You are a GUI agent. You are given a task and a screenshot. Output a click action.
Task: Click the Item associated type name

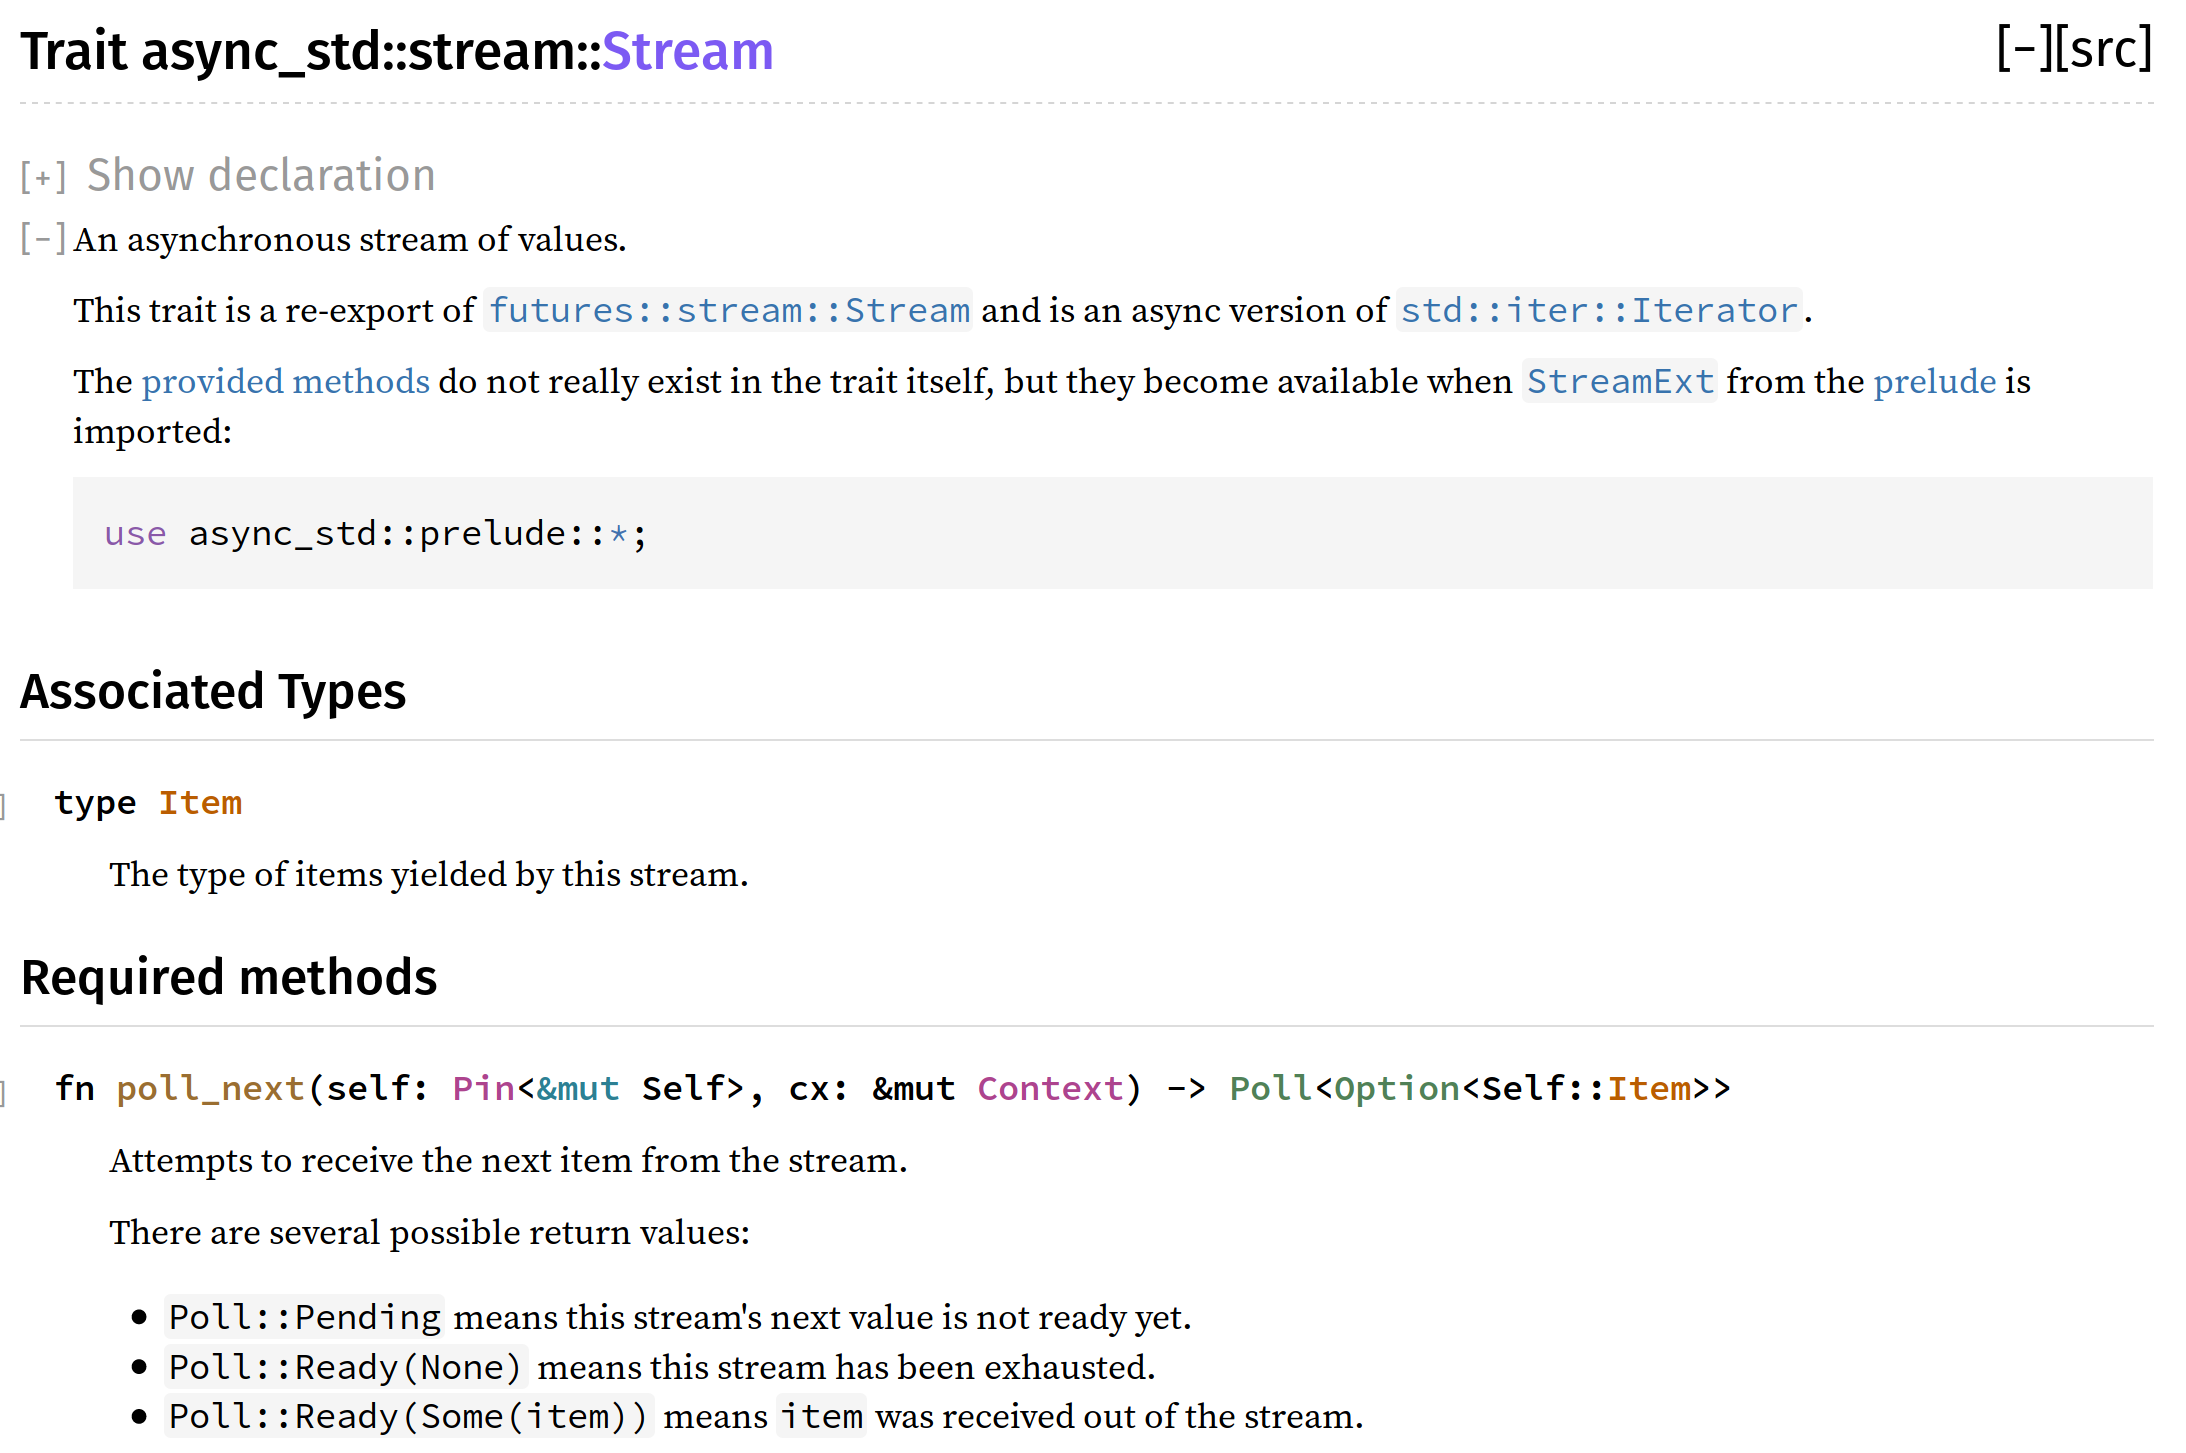coord(200,803)
